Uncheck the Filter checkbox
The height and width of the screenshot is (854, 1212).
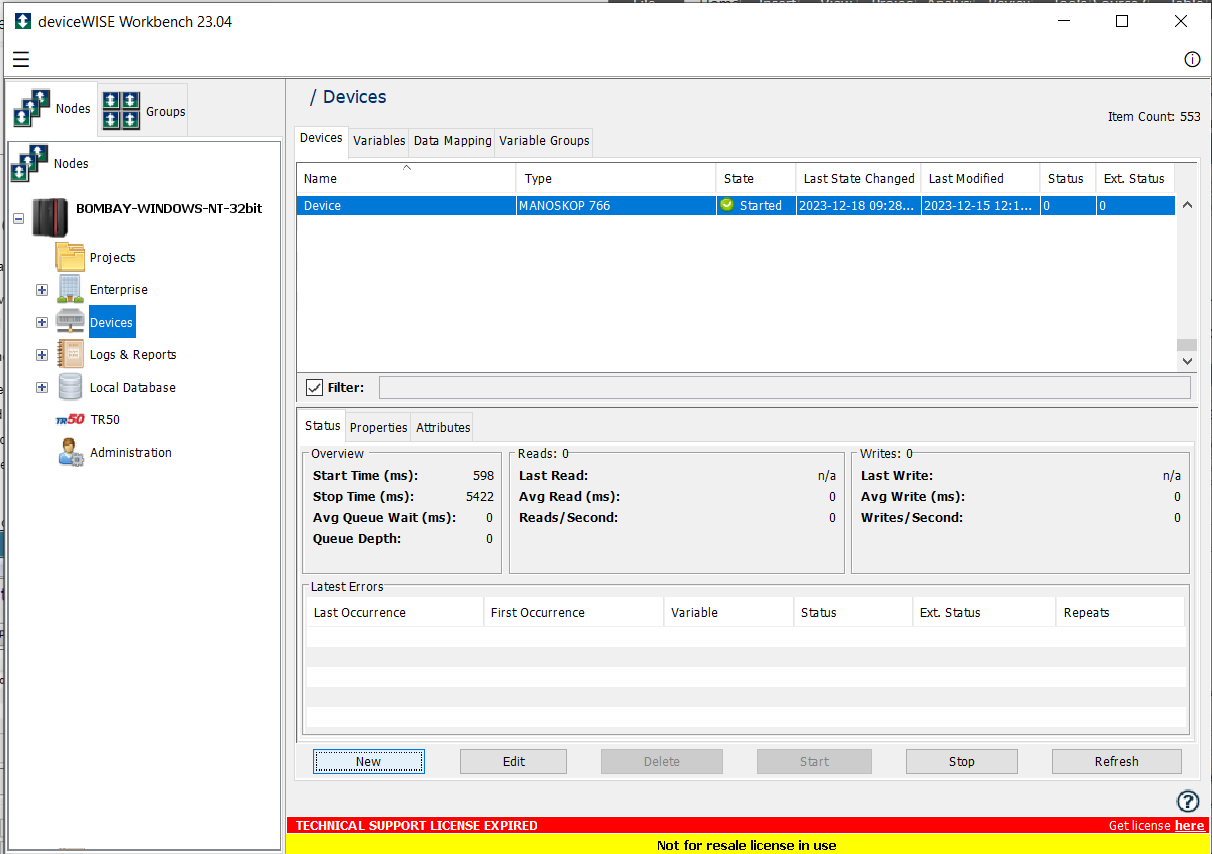pos(315,387)
